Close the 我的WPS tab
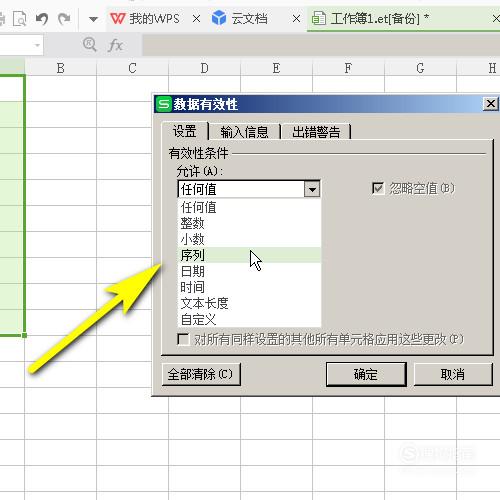500x500 pixels. tap(196, 19)
